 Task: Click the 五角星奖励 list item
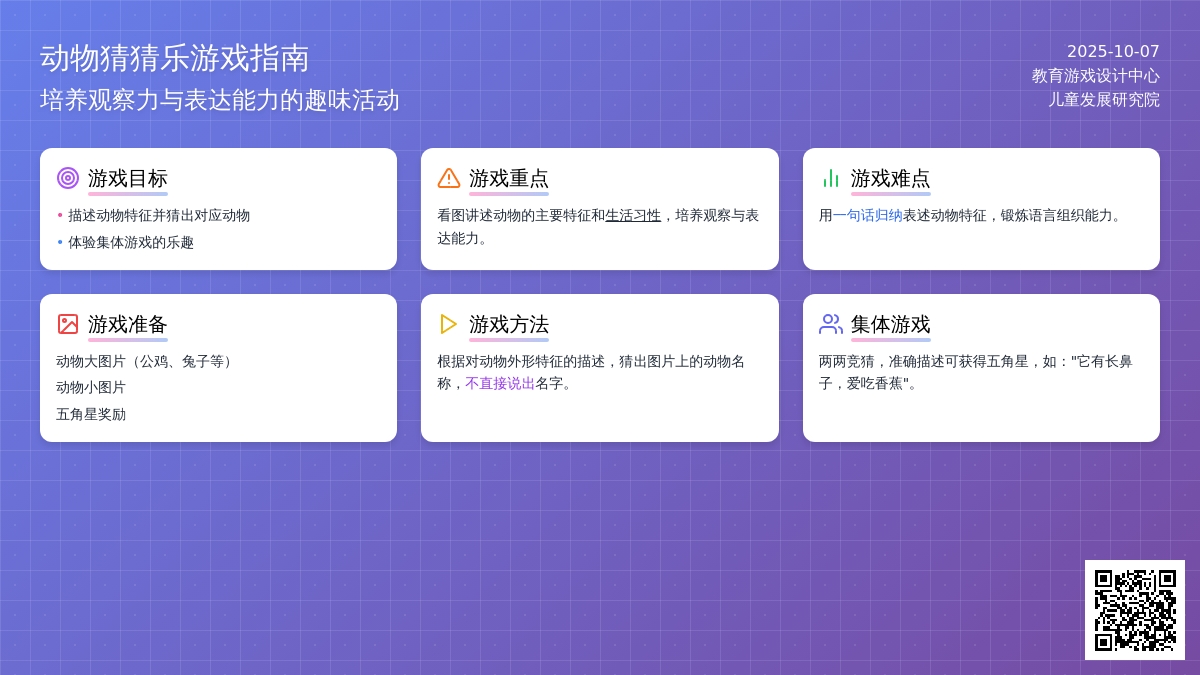click(x=91, y=414)
